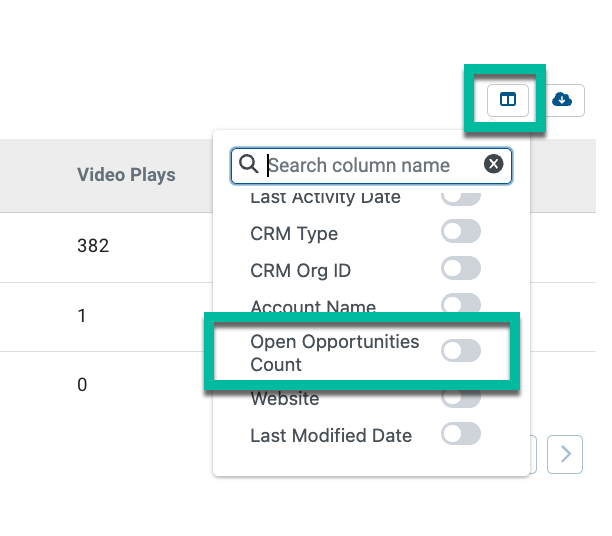The image size is (612, 536).
Task: Toggle the Website column switch
Action: pyautogui.click(x=461, y=398)
